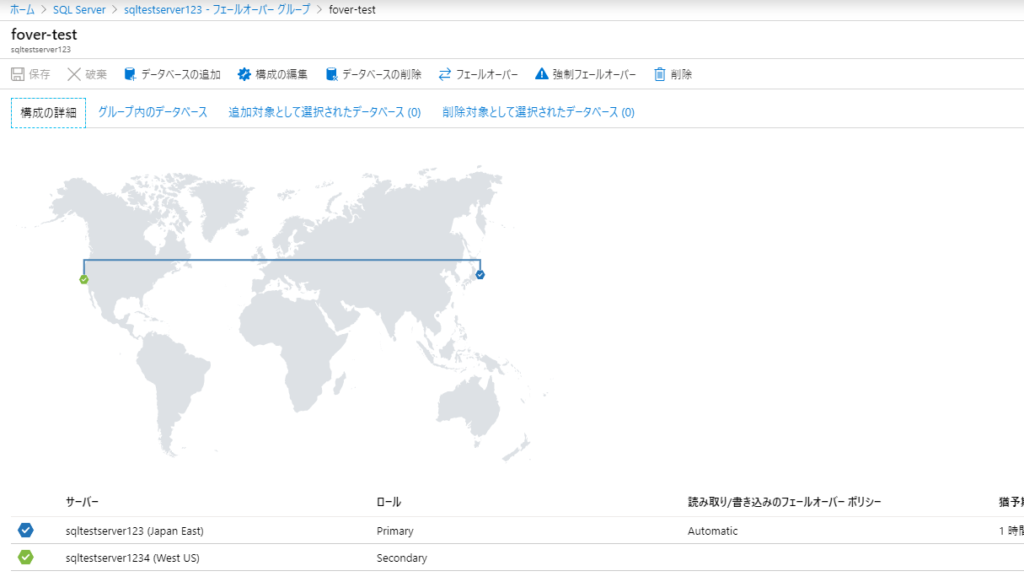The width and height of the screenshot is (1024, 582).
Task: Switch to グループ内のデータベース tab
Action: click(153, 112)
